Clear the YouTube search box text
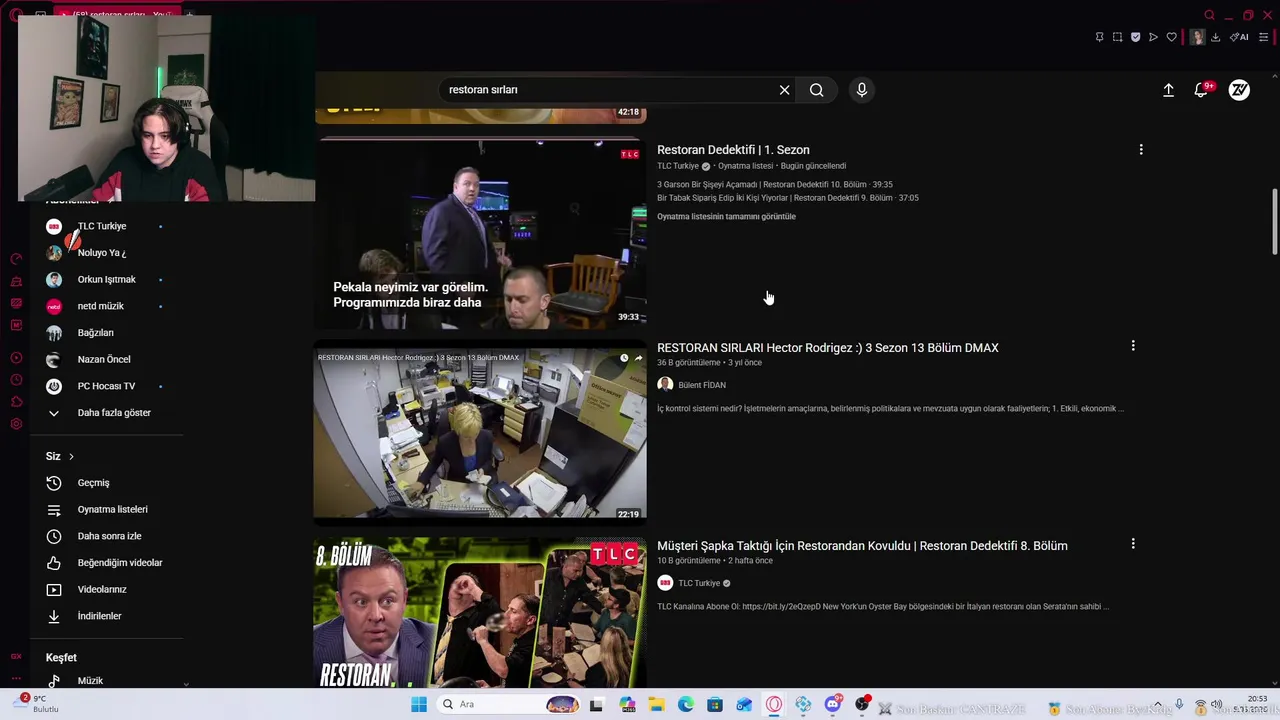This screenshot has width=1280, height=720. [x=784, y=90]
